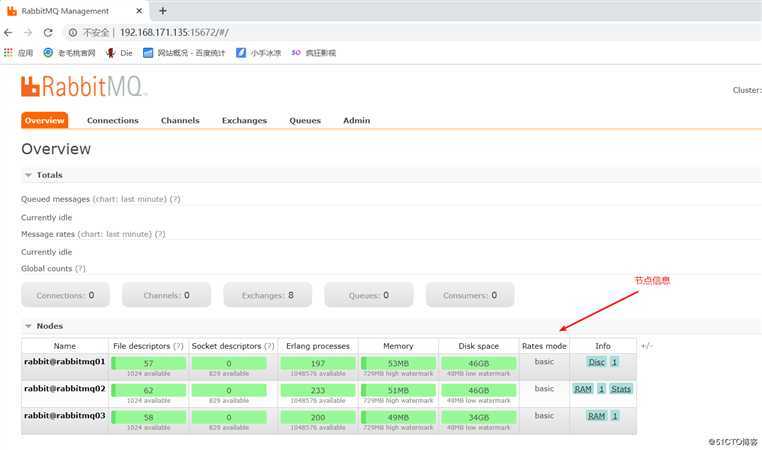The image size is (762, 450).
Task: Switch to the Overview tab
Action: (44, 121)
